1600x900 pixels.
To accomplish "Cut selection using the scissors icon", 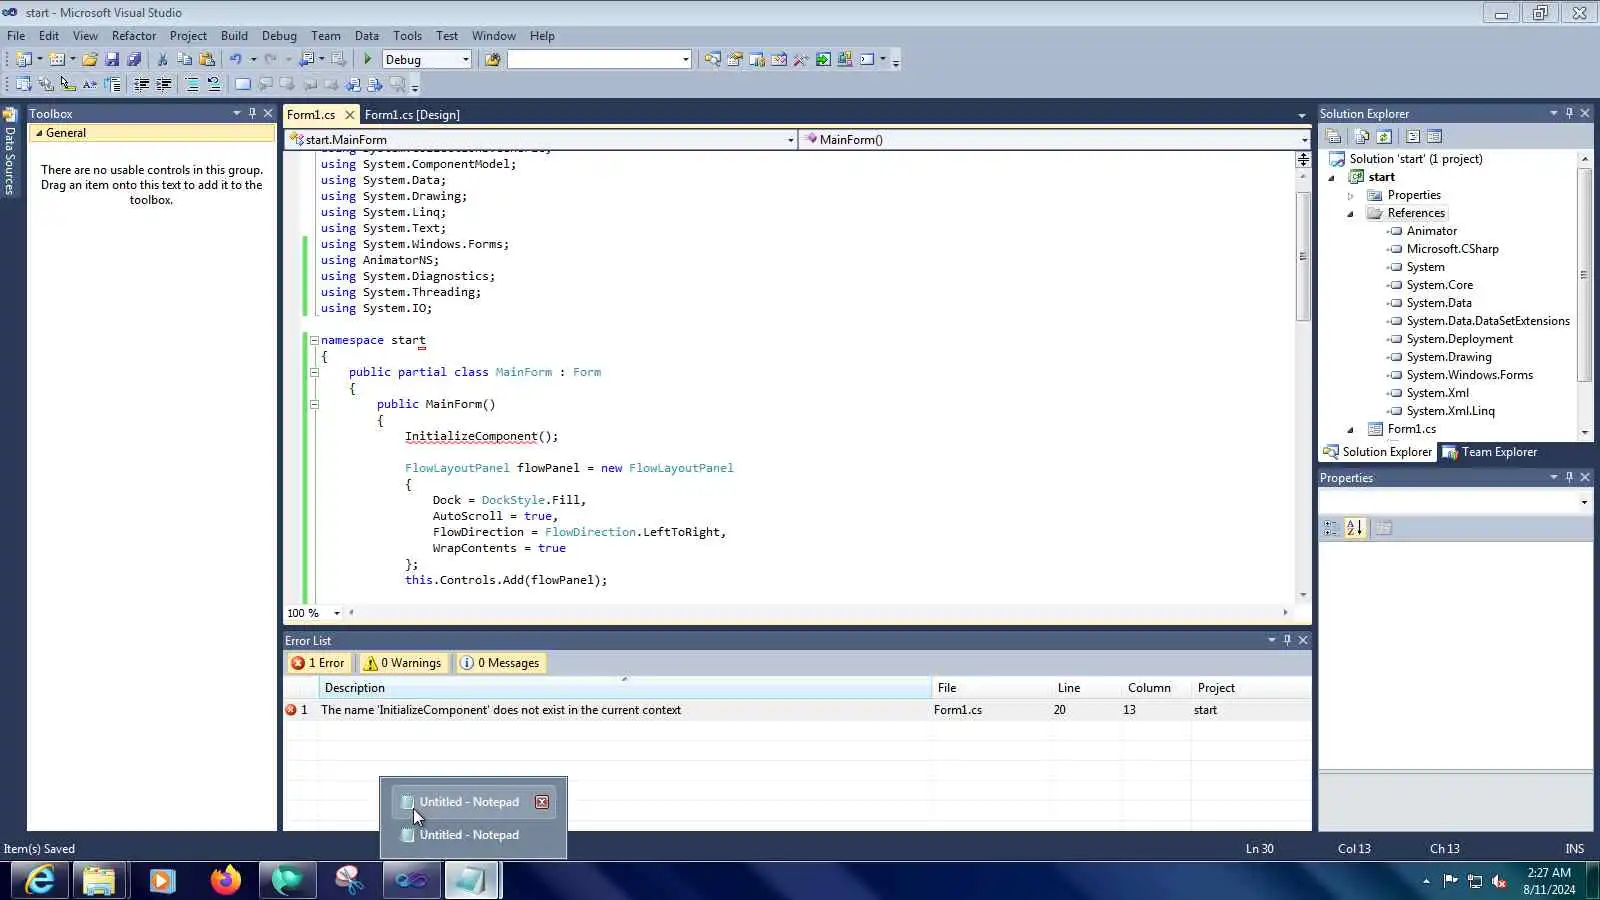I will pos(163,59).
